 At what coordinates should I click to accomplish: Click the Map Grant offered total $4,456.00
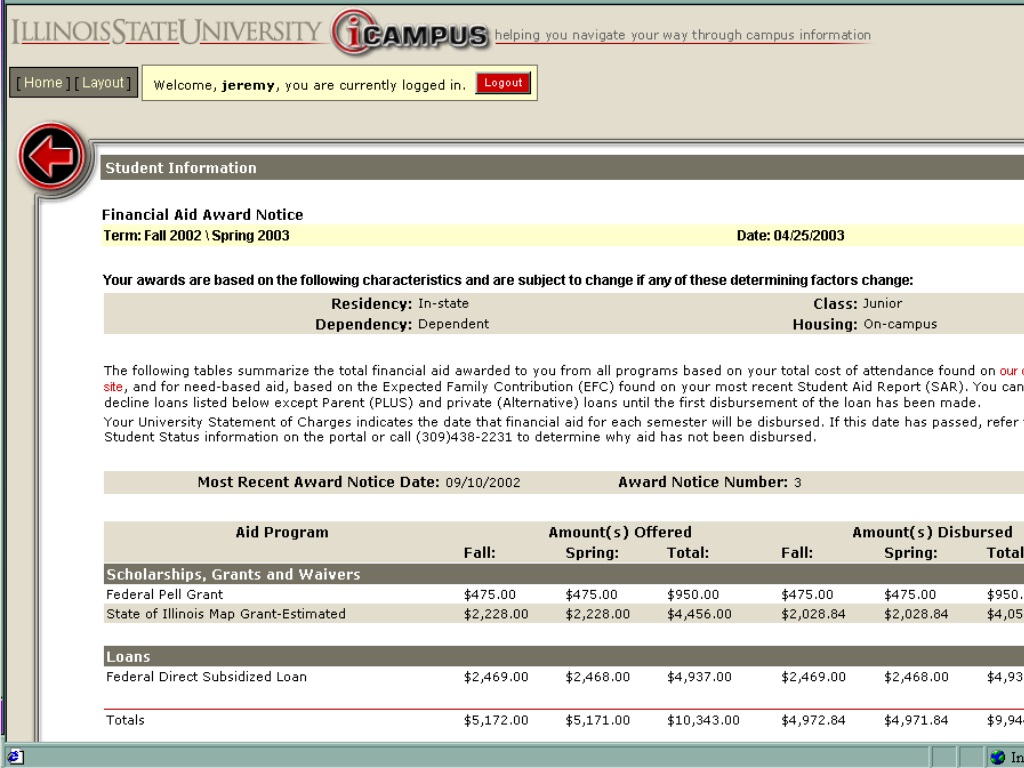[699, 614]
